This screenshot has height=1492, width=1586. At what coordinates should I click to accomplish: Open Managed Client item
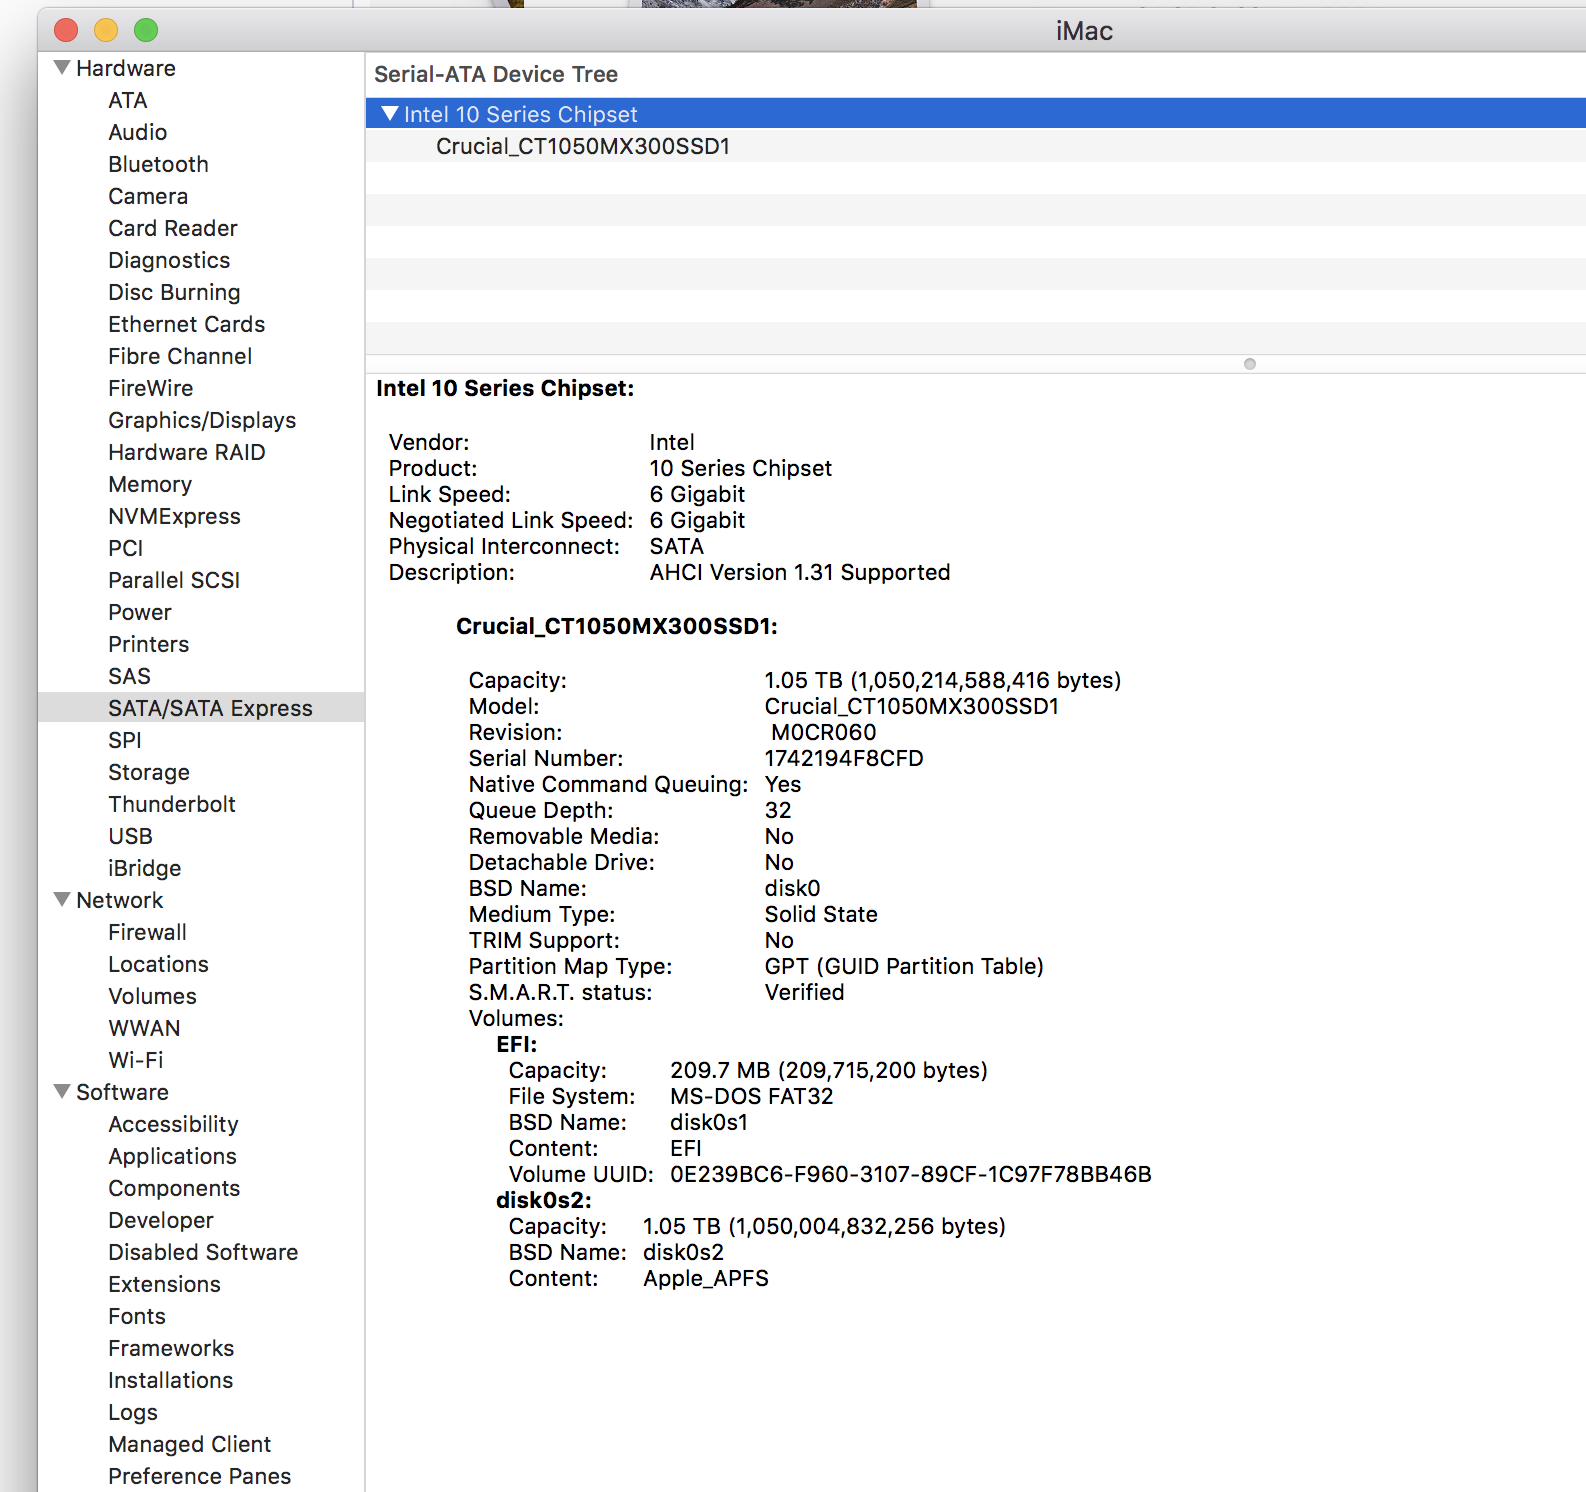190,1444
